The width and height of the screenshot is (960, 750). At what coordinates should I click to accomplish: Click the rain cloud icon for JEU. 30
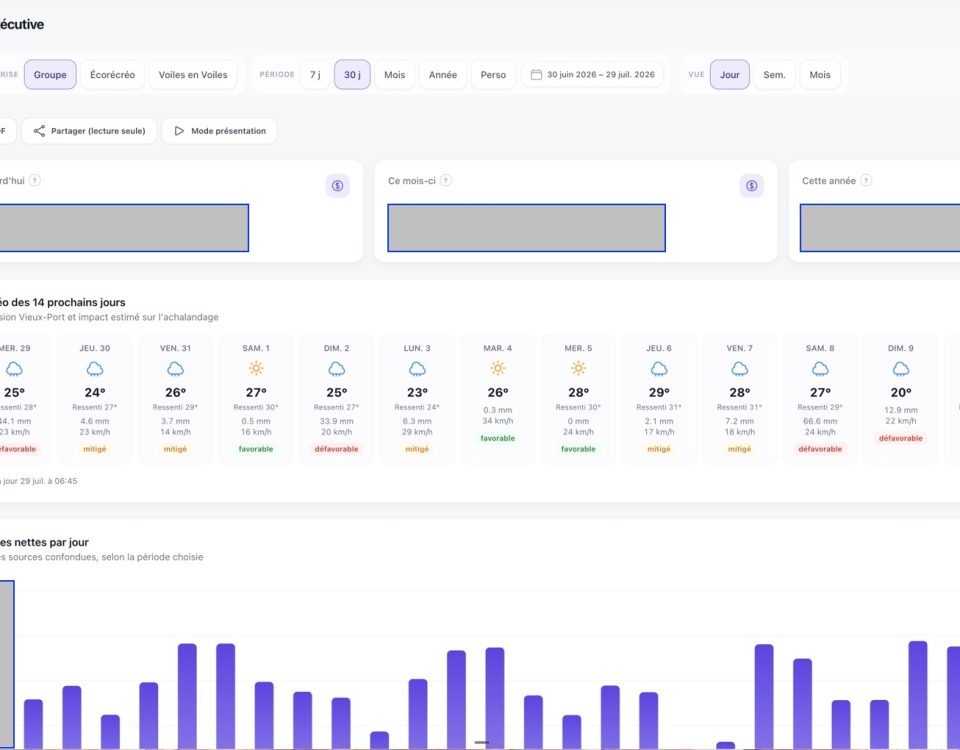point(95,369)
